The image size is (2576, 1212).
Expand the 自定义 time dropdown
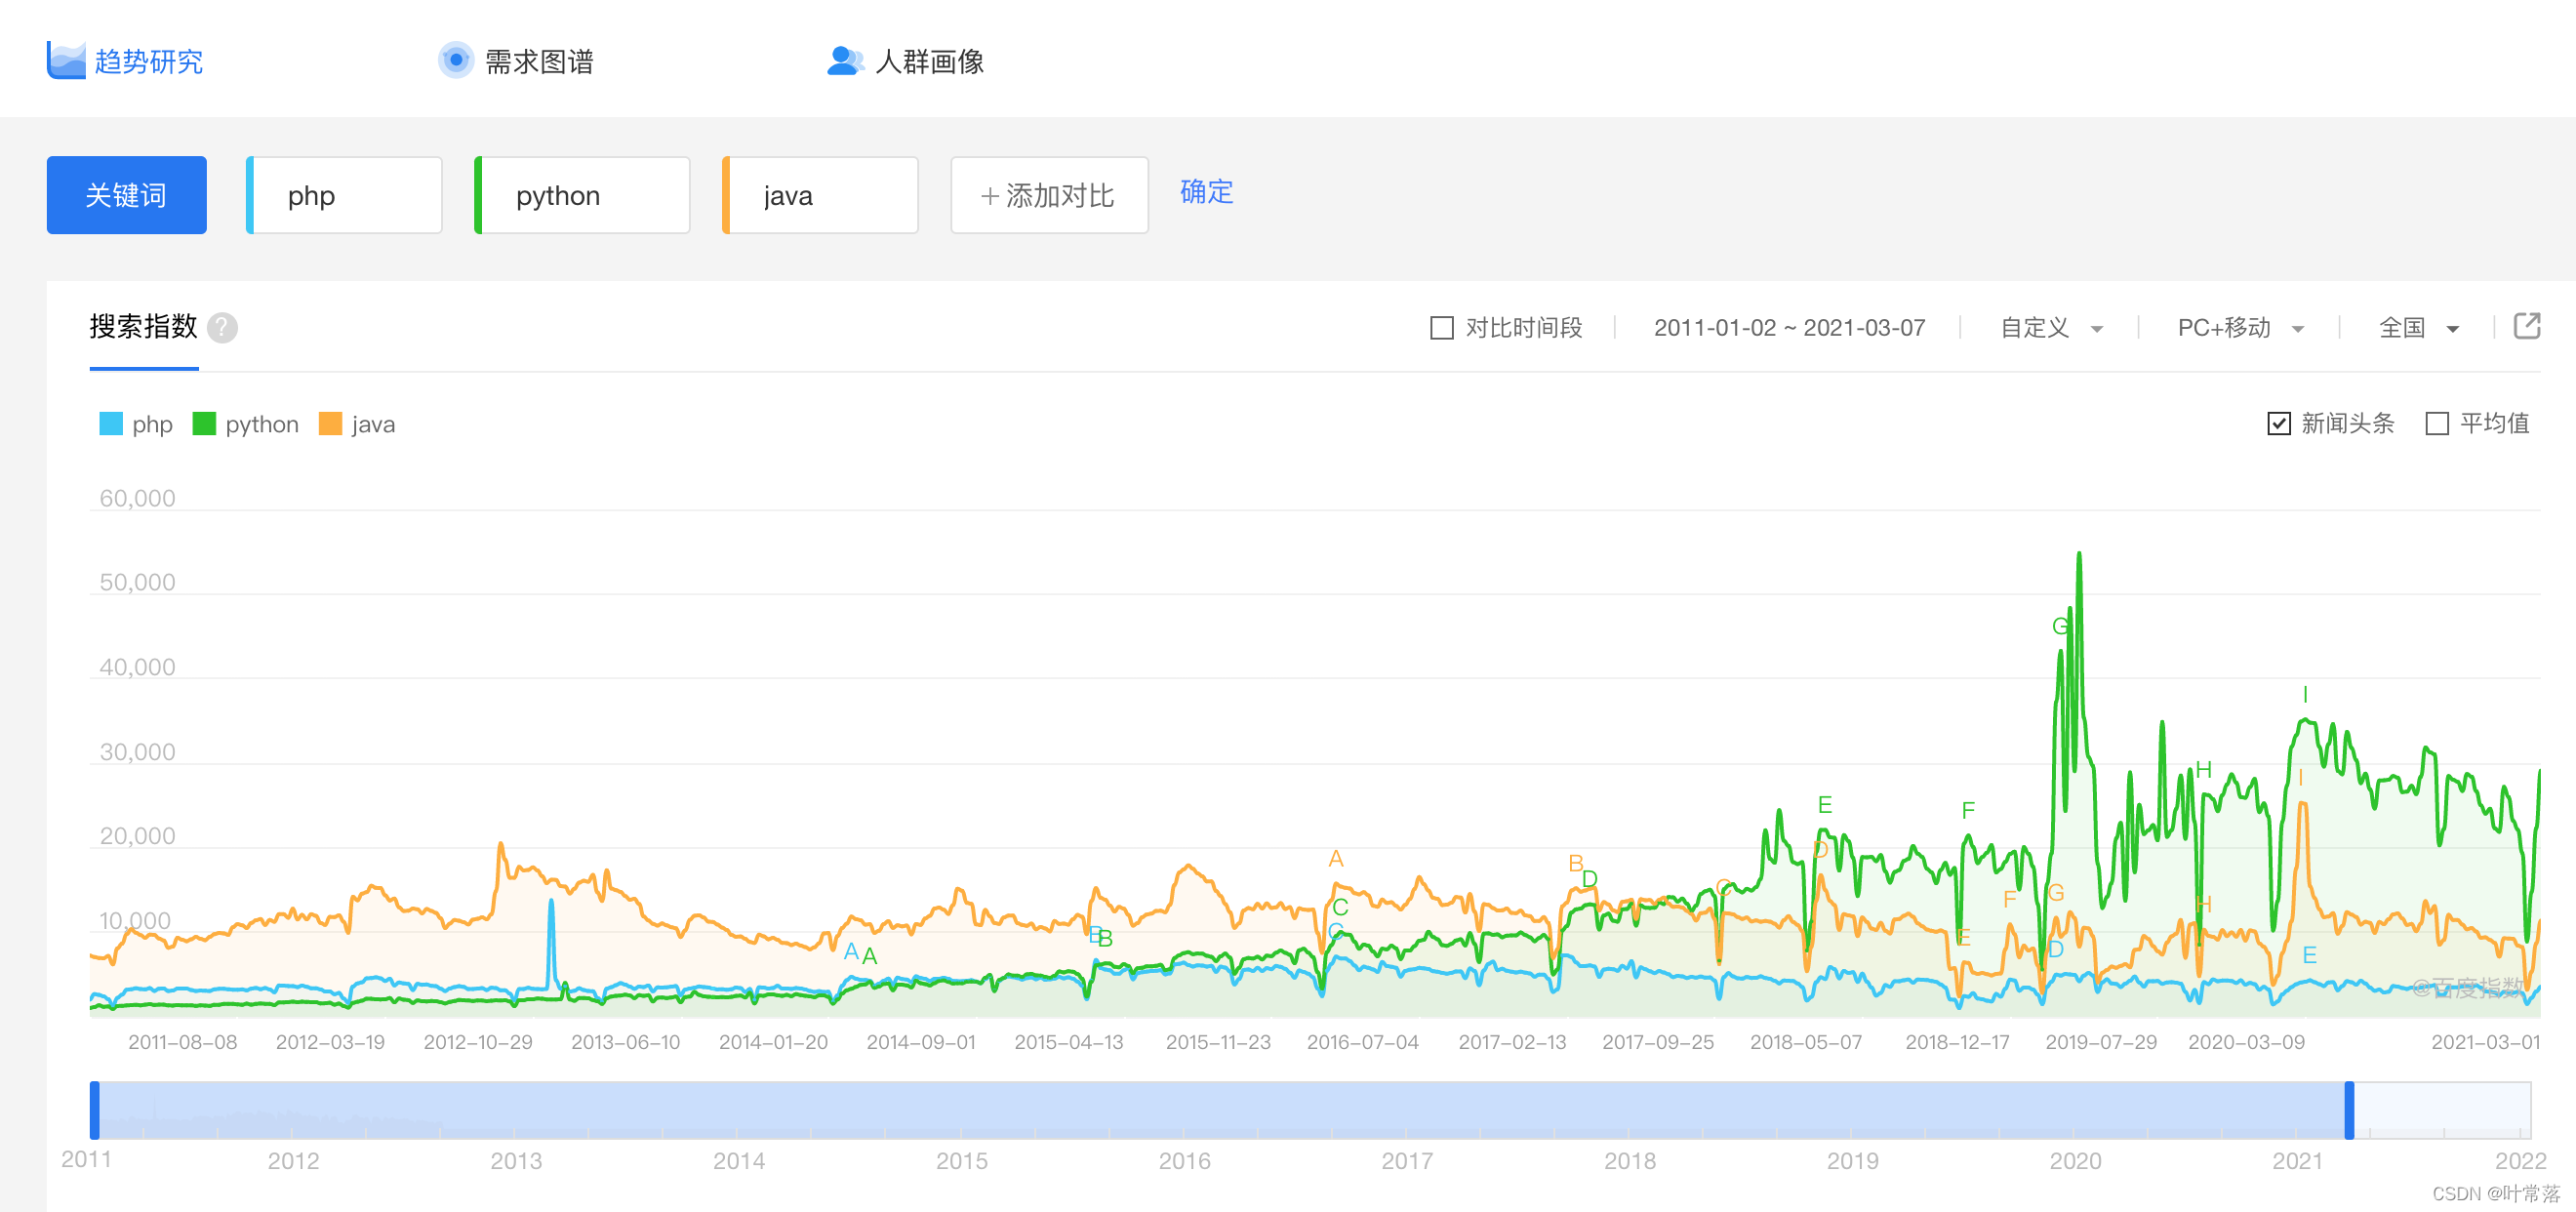2051,328
